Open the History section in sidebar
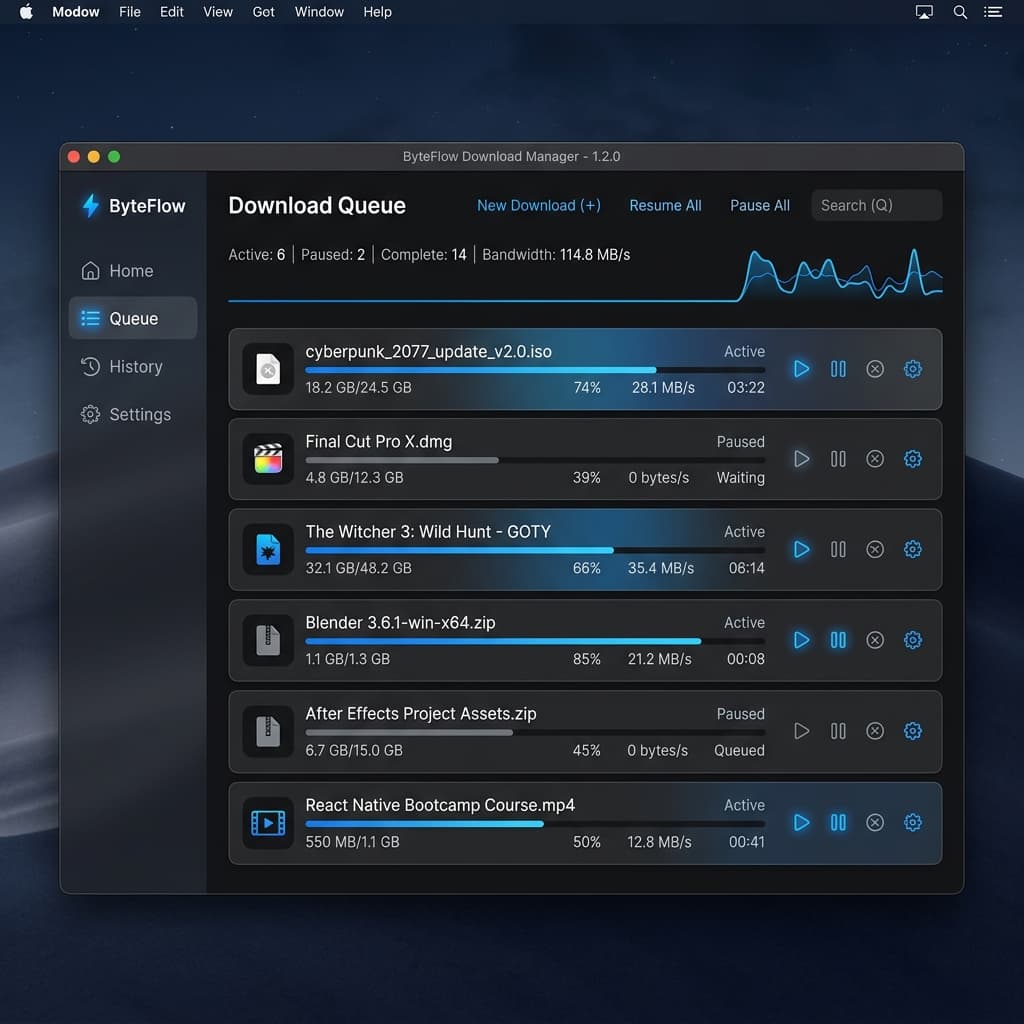Viewport: 1024px width, 1024px height. [x=133, y=366]
